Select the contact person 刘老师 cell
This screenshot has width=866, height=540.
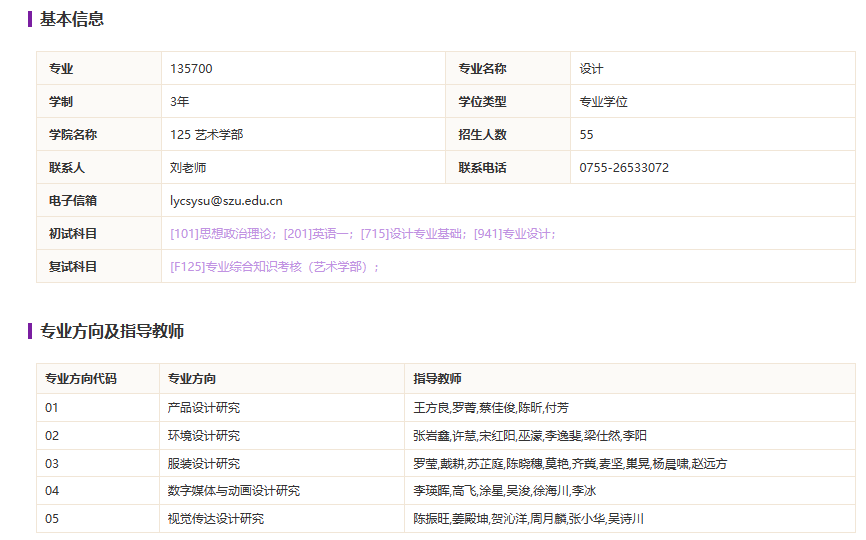point(188,168)
